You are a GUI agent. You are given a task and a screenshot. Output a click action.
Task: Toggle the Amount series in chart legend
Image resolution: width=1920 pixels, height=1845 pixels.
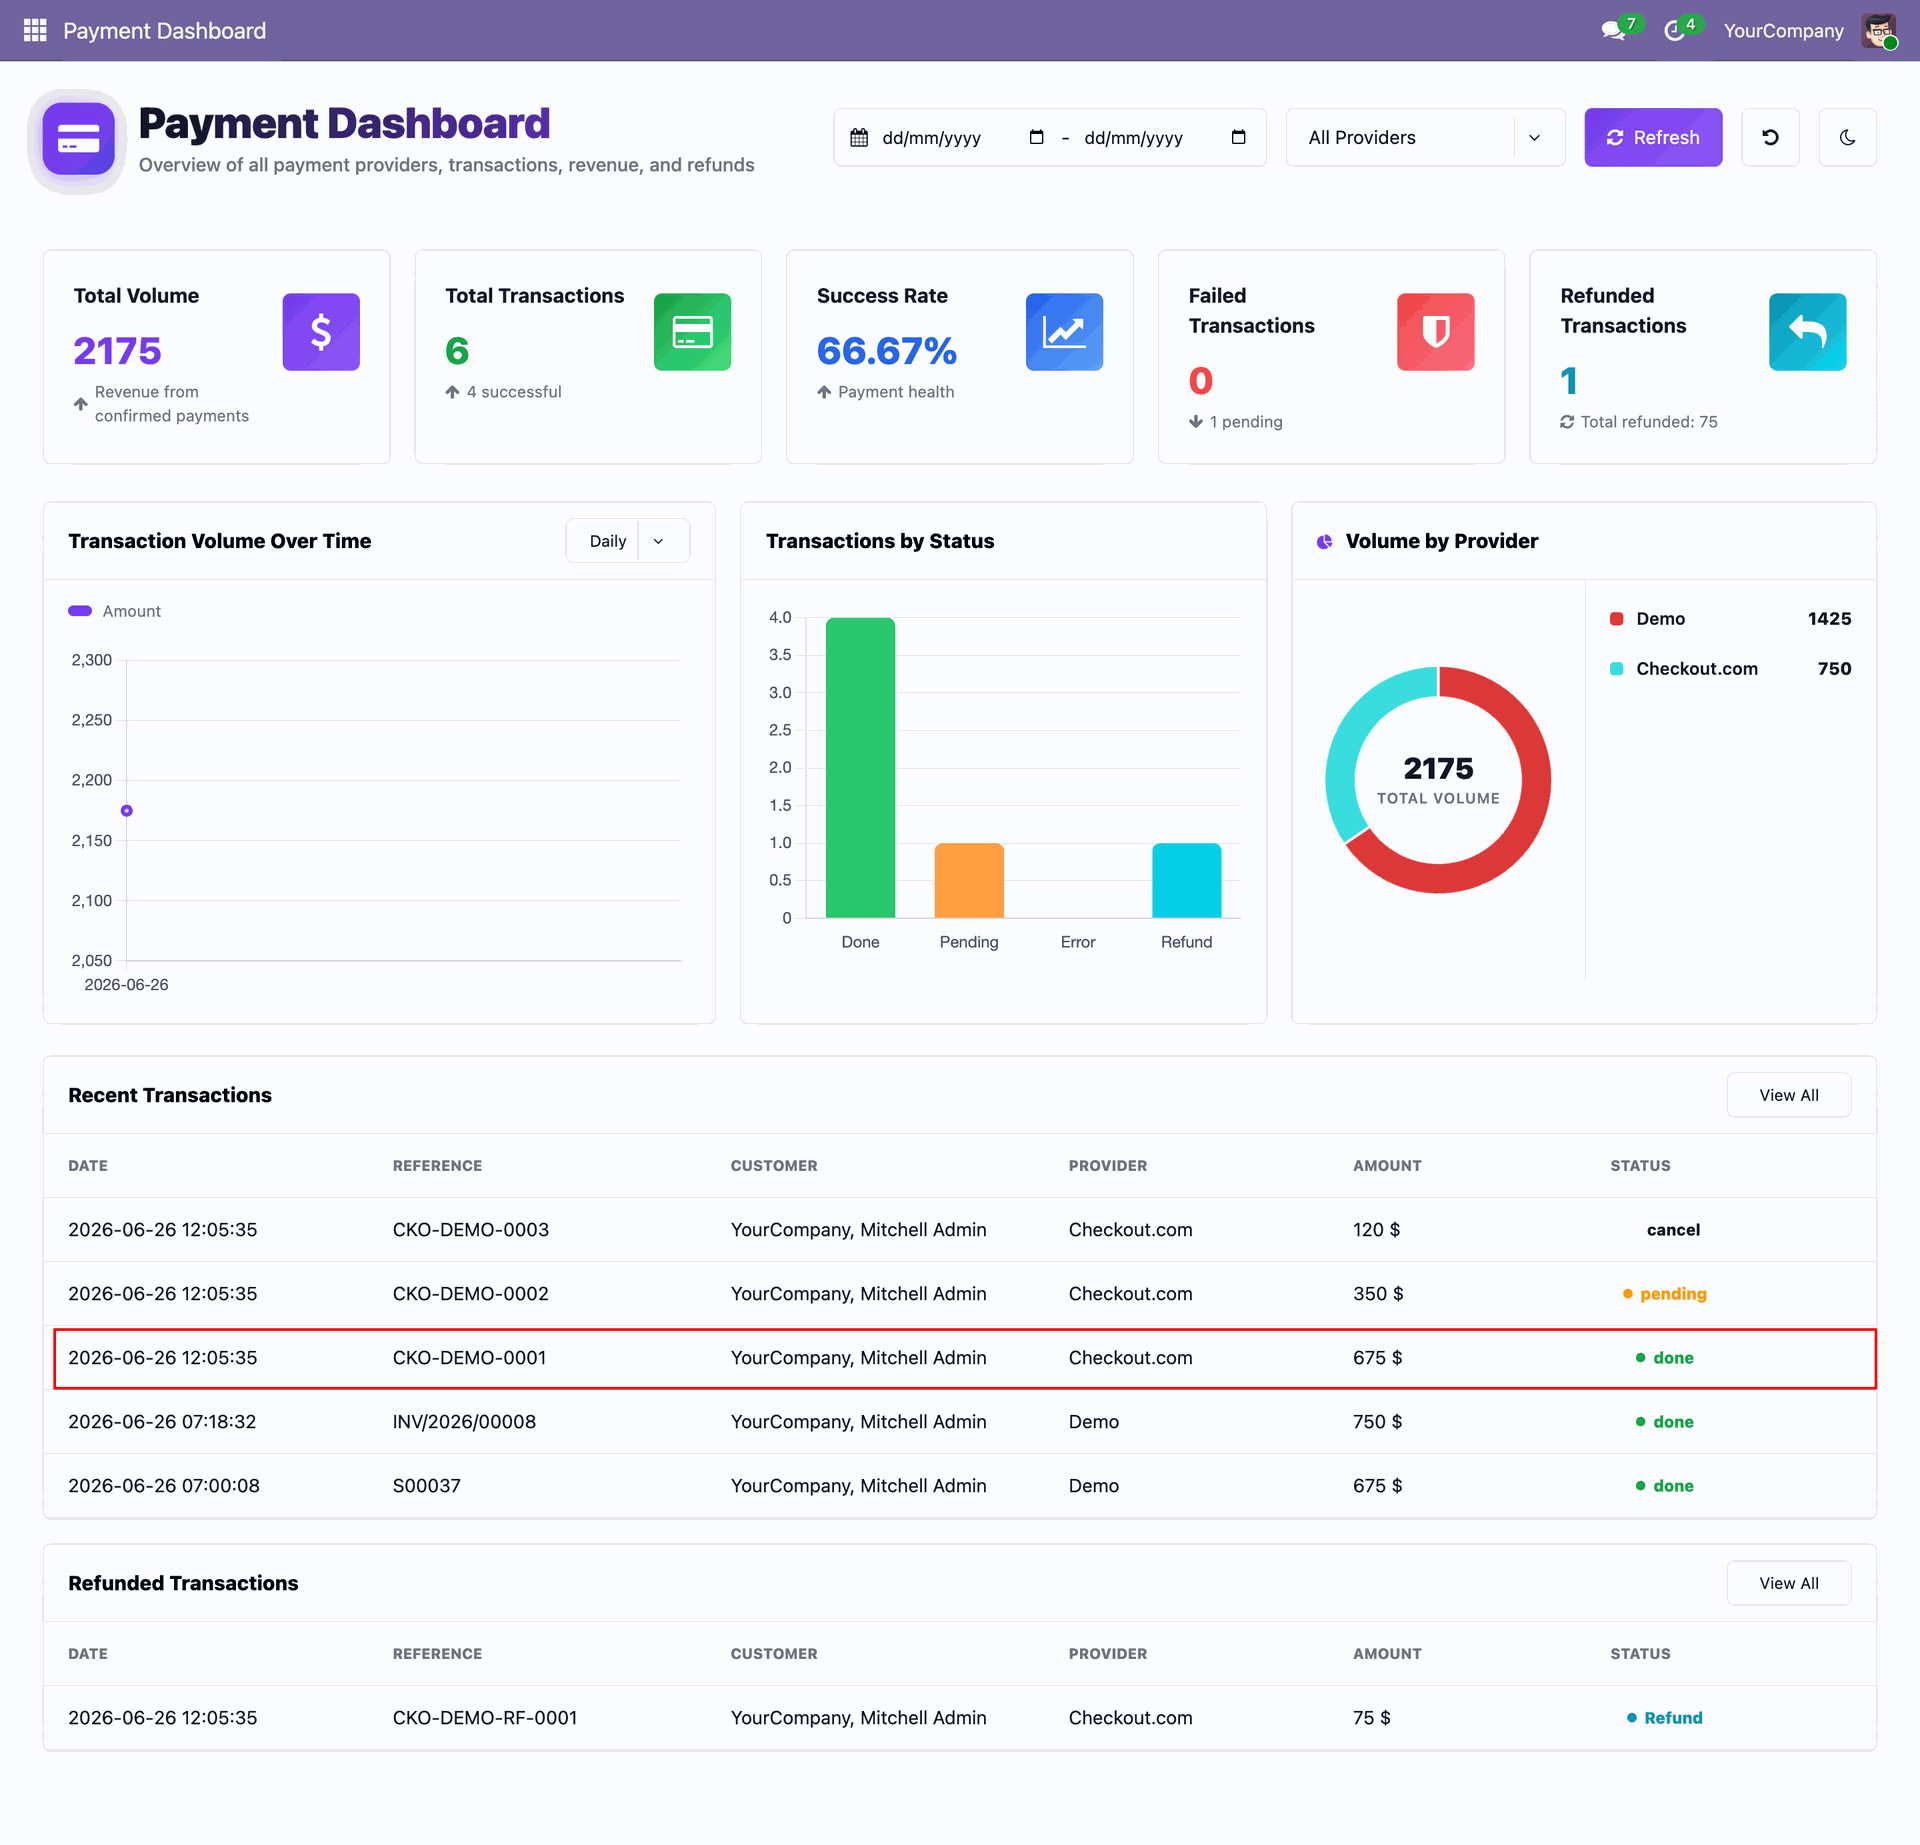(114, 611)
